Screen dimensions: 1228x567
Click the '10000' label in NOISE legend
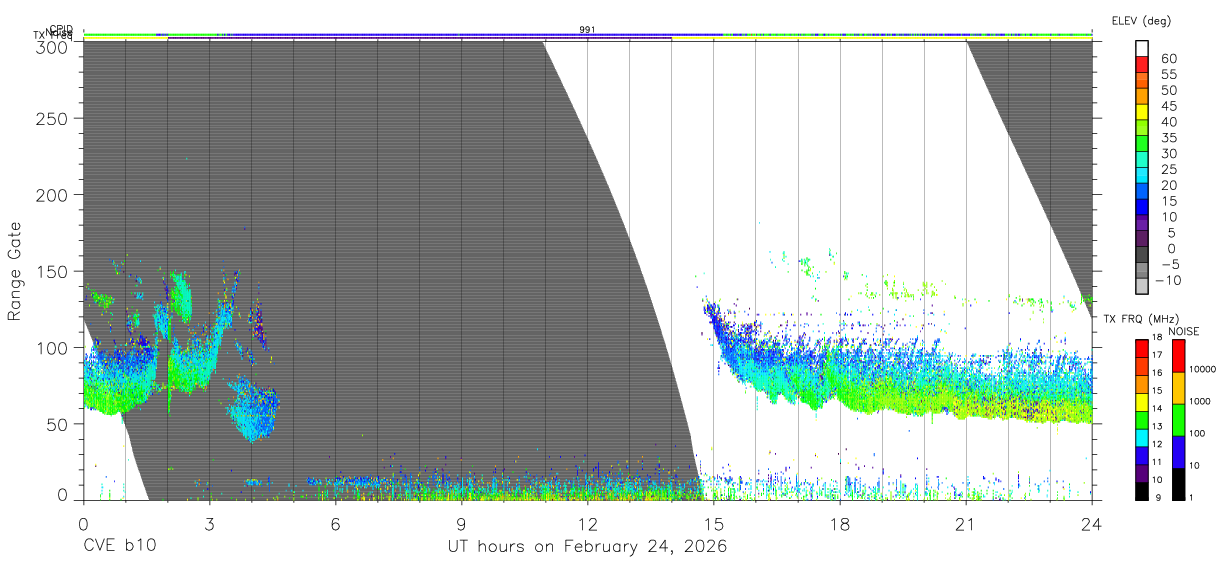[1203, 369]
